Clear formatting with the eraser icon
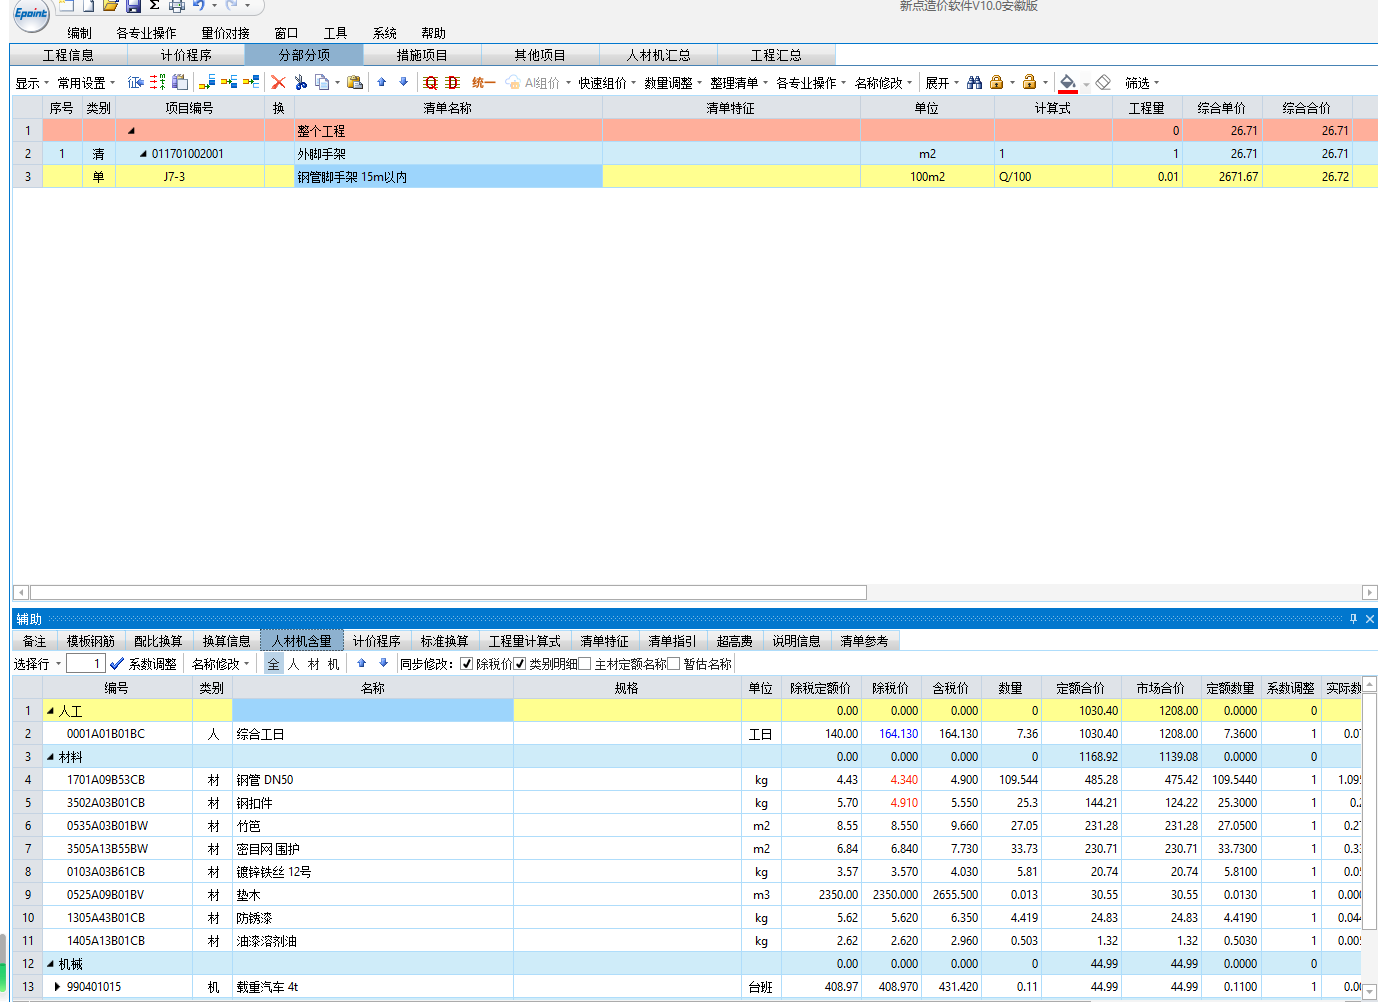 pos(1103,83)
